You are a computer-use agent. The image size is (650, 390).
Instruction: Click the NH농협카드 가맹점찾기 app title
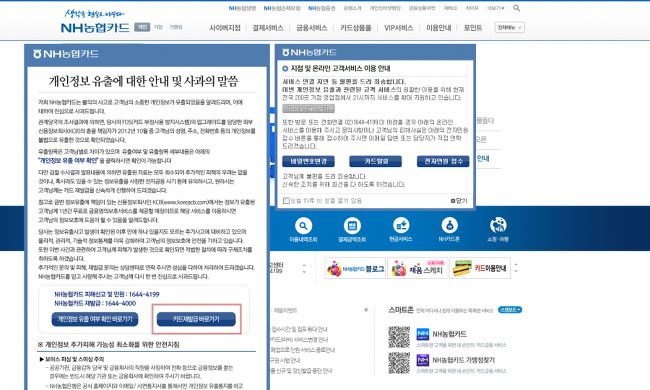(x=463, y=360)
